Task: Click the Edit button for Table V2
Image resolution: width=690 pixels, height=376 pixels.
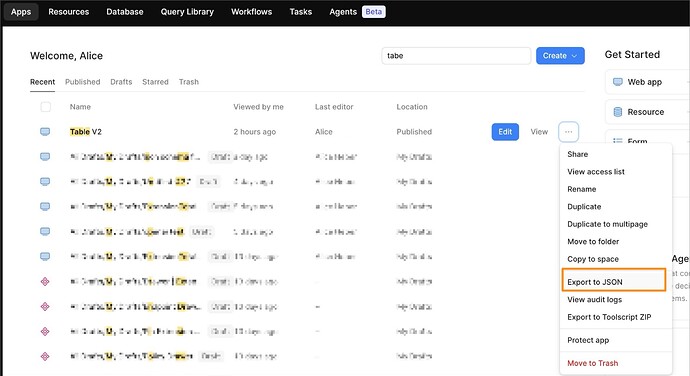Action: [x=505, y=132]
